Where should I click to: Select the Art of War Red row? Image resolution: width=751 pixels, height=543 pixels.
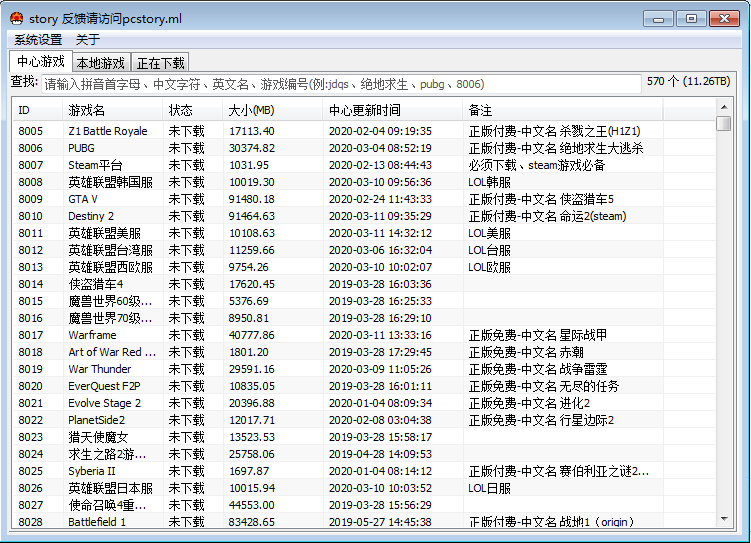[364, 352]
